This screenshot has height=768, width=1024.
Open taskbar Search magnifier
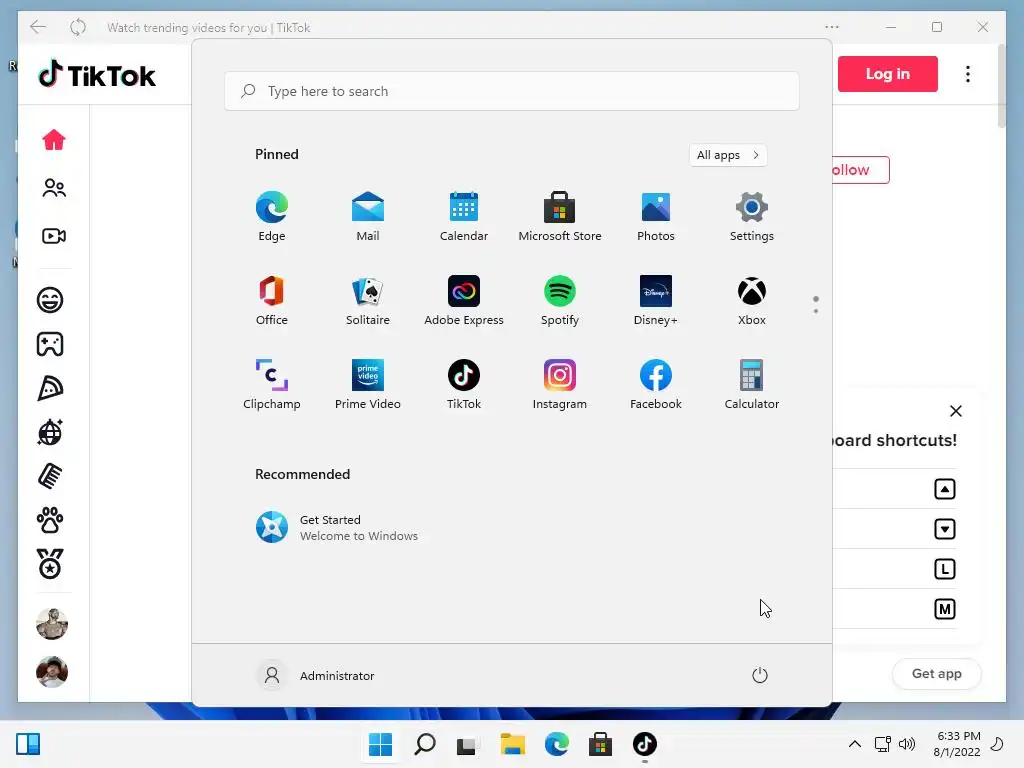424,744
